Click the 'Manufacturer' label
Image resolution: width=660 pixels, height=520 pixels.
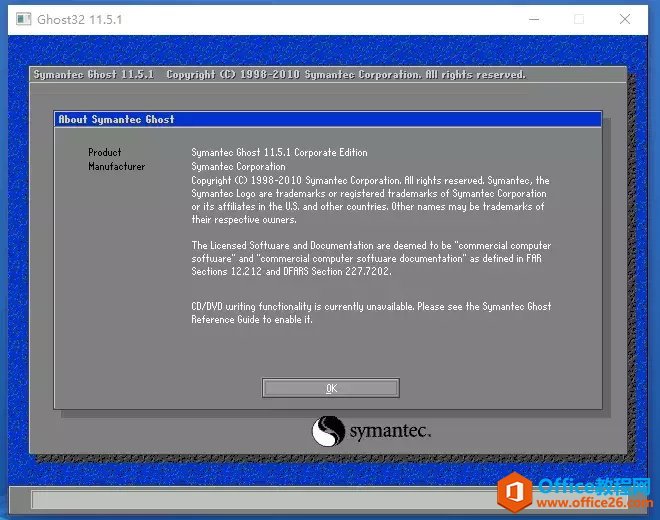pyautogui.click(x=117, y=166)
